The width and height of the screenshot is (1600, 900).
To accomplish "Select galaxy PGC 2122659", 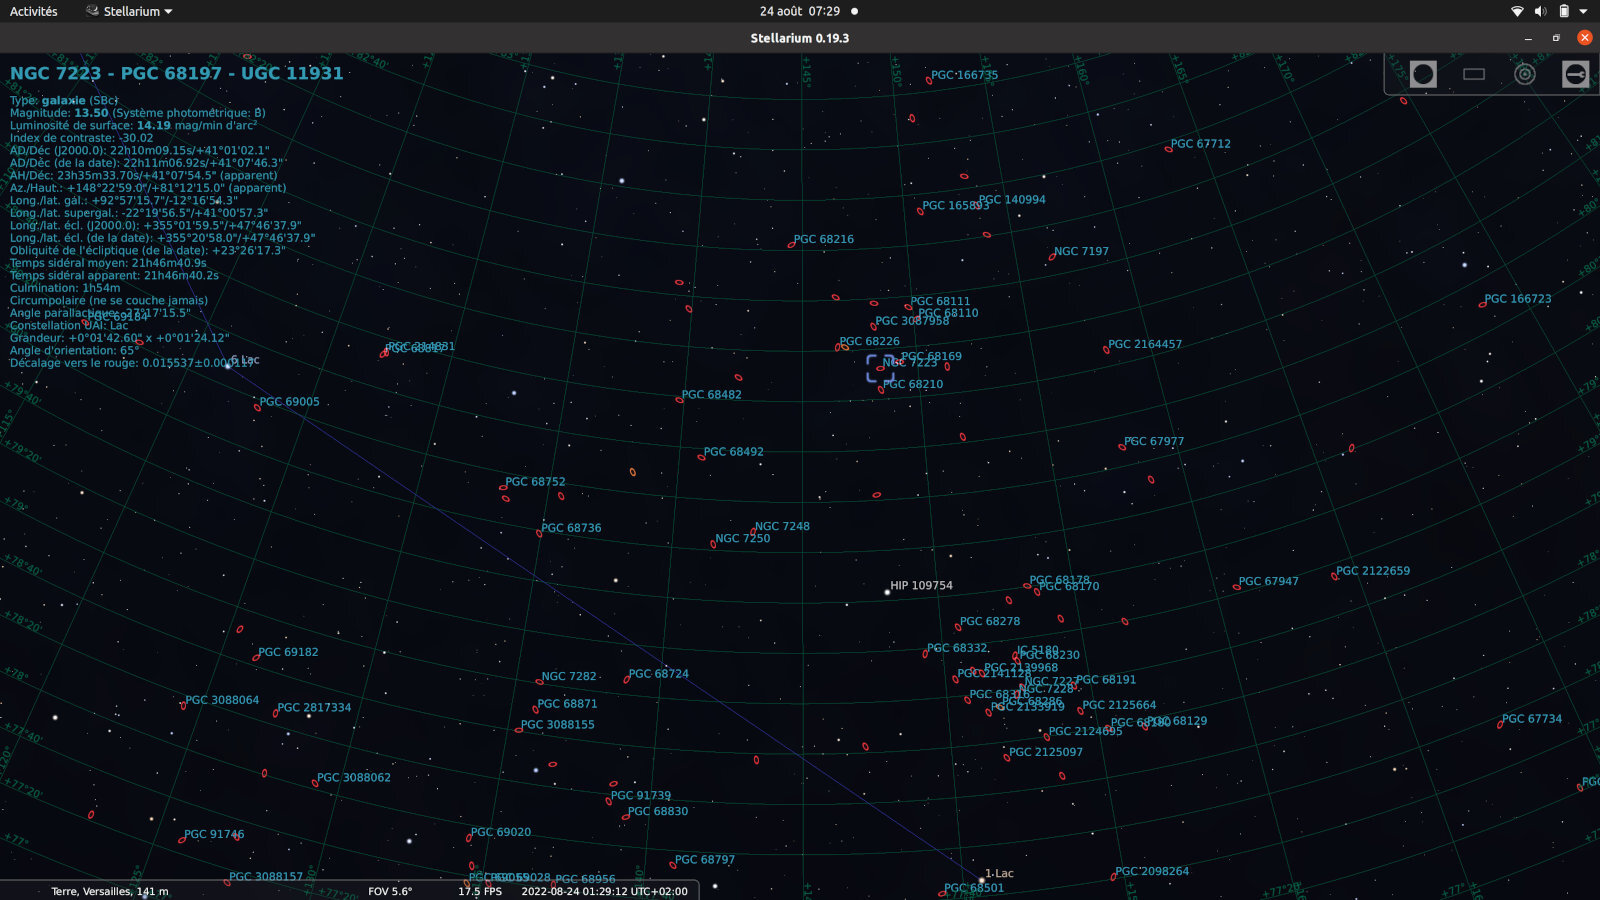I will pos(1373,571).
